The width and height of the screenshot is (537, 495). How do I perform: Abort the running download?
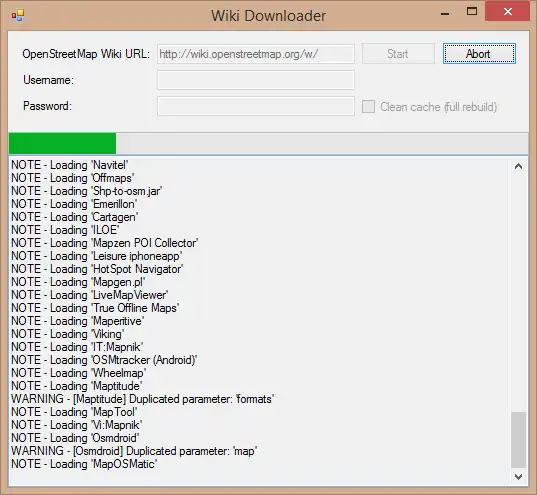tap(479, 53)
